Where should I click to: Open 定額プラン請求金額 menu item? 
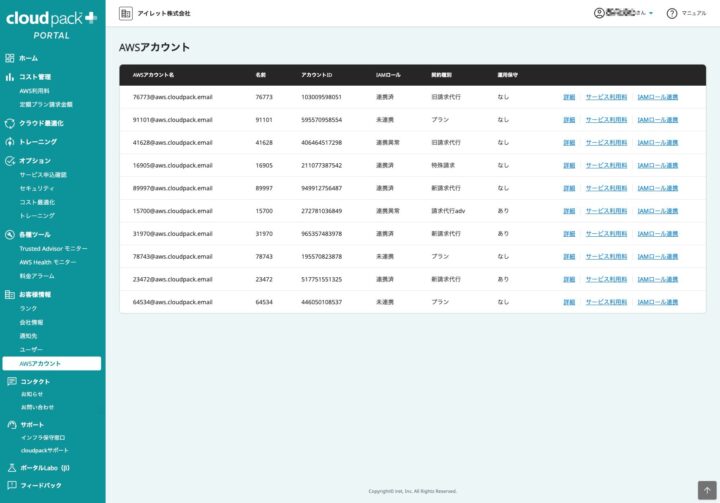click(46, 104)
